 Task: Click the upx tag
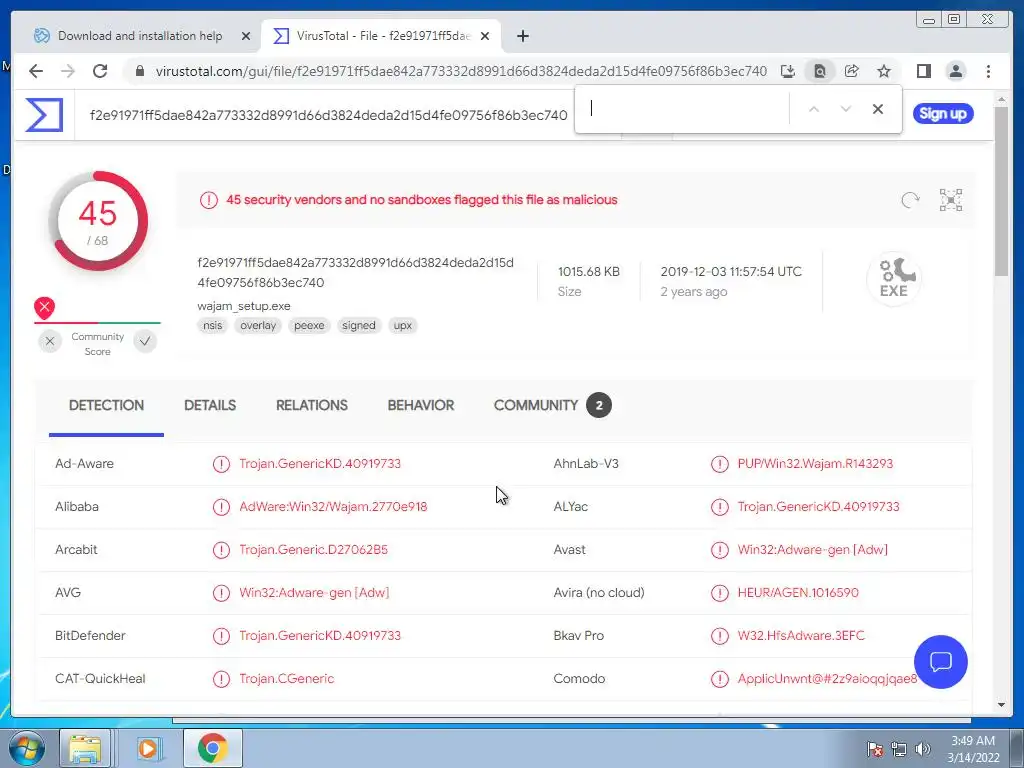[x=403, y=325]
